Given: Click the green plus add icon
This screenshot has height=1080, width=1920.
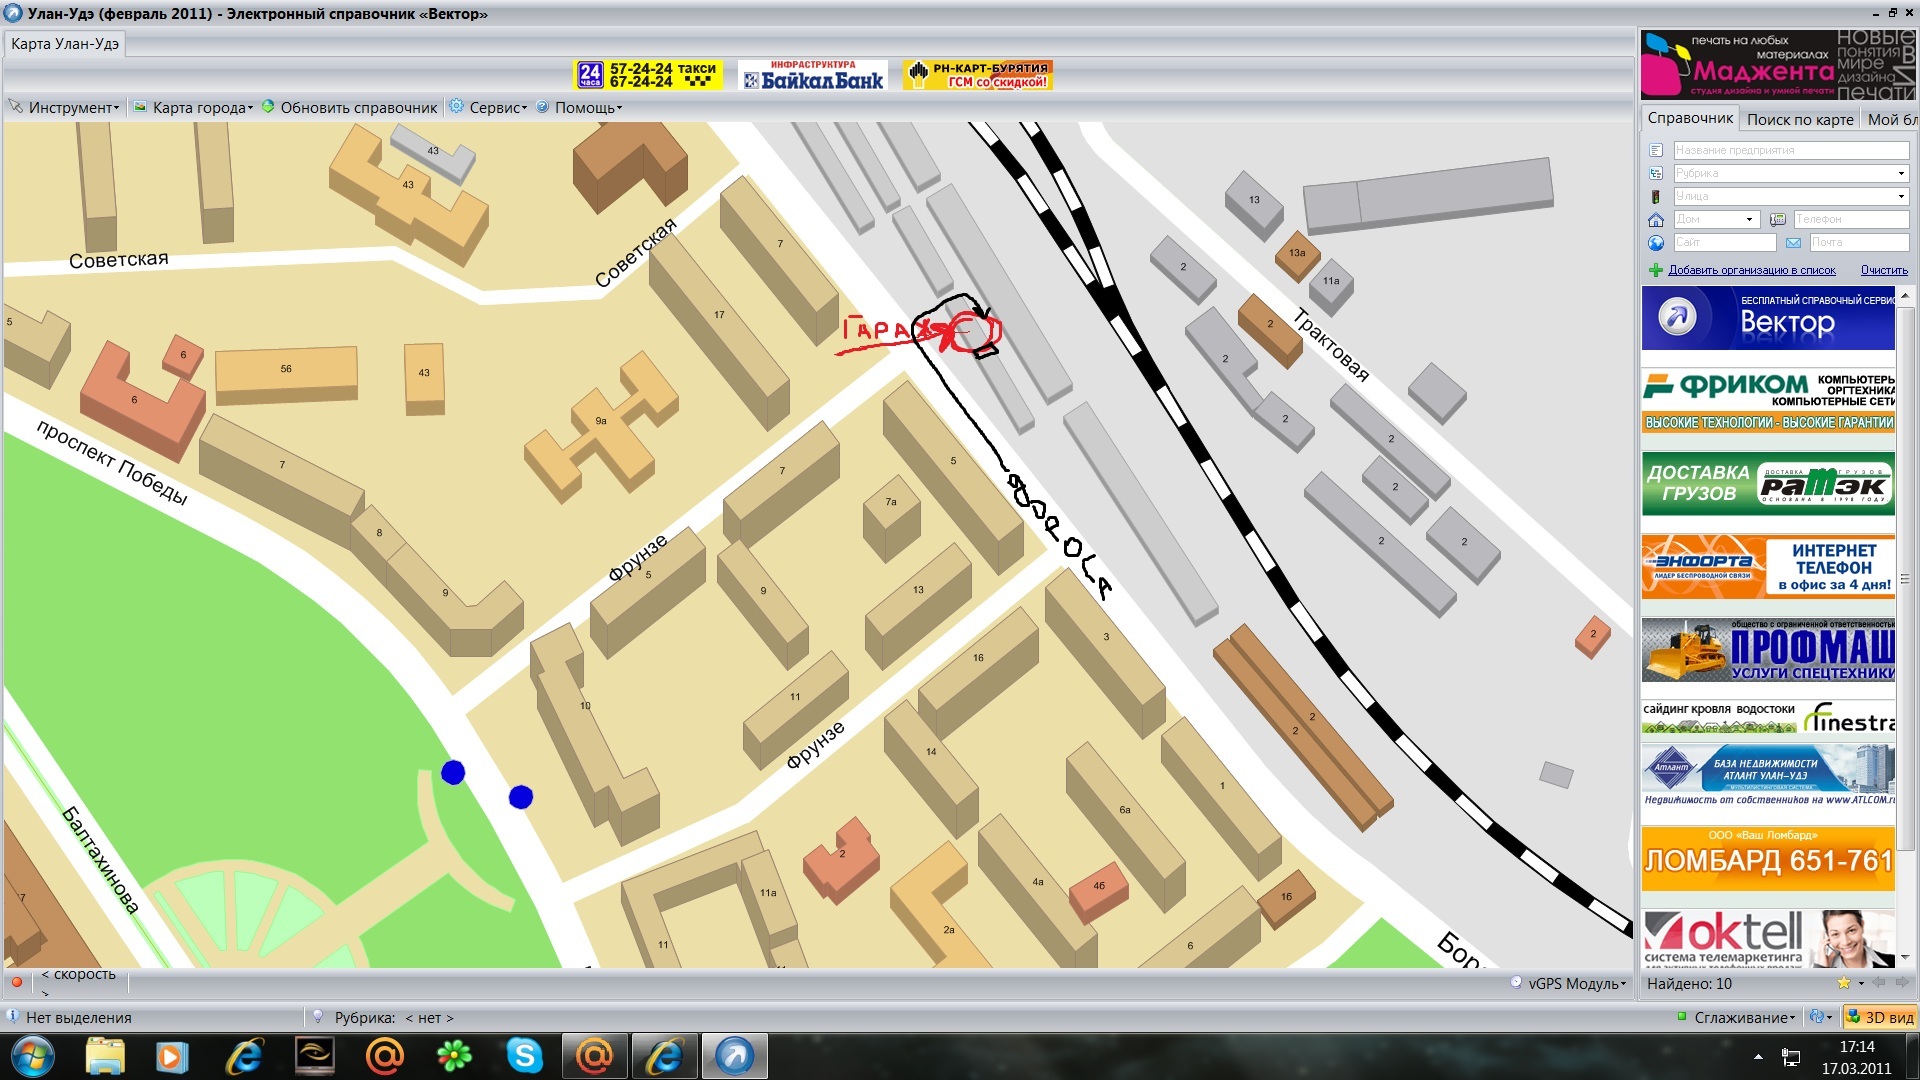Looking at the screenshot, I should pos(1655,270).
